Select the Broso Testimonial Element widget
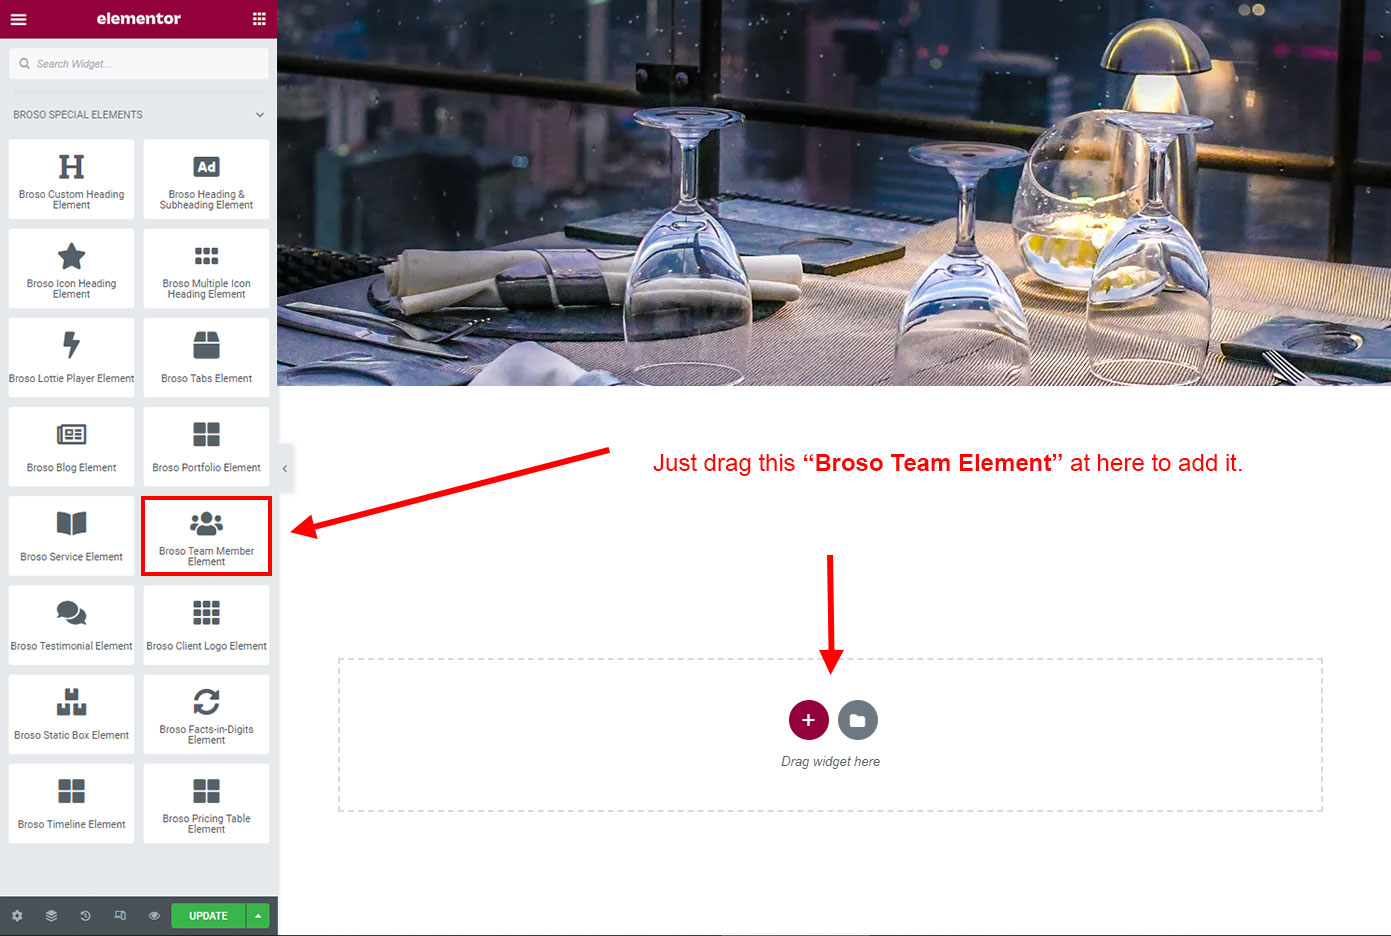1391x936 pixels. tap(71, 625)
